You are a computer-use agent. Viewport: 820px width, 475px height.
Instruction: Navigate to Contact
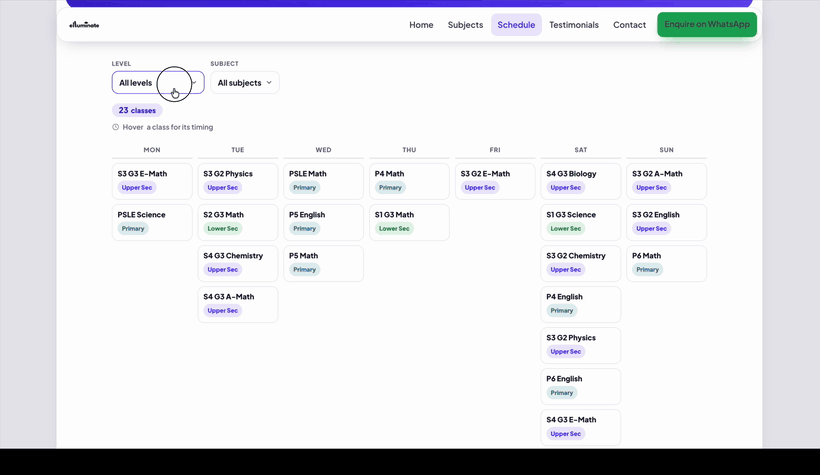click(629, 25)
